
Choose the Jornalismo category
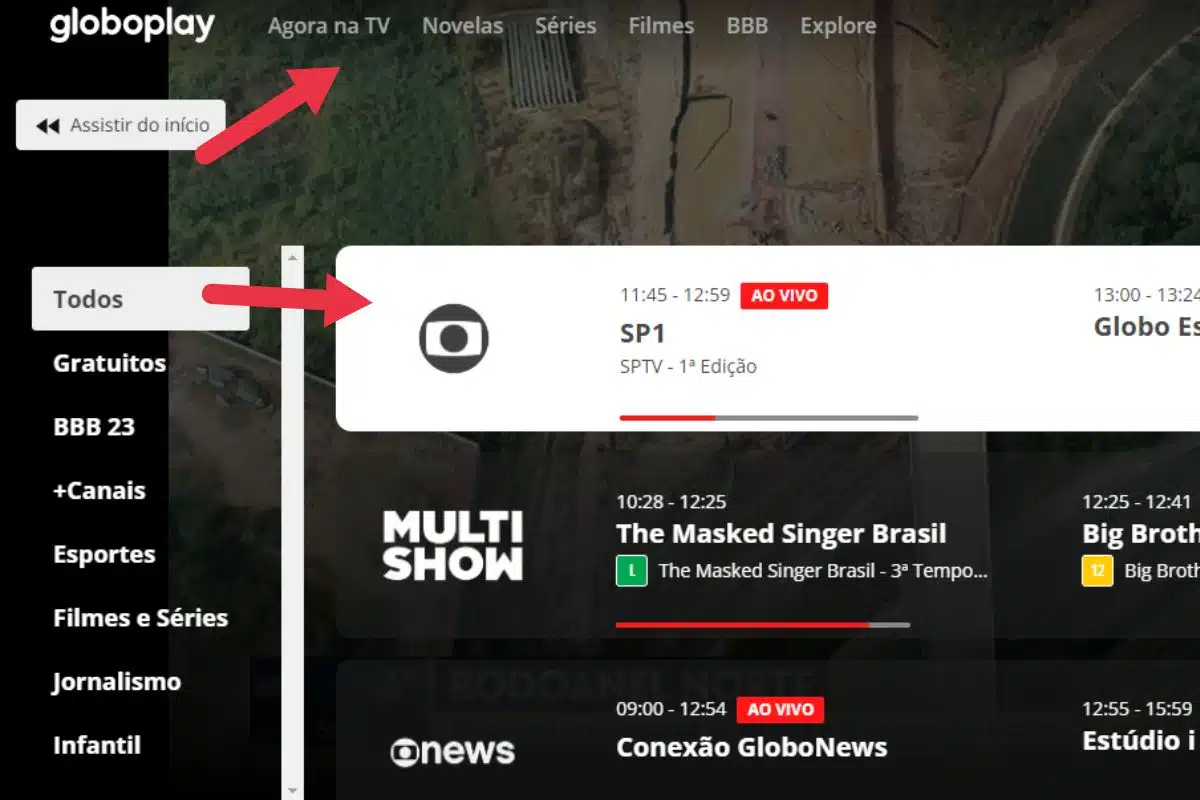click(117, 682)
